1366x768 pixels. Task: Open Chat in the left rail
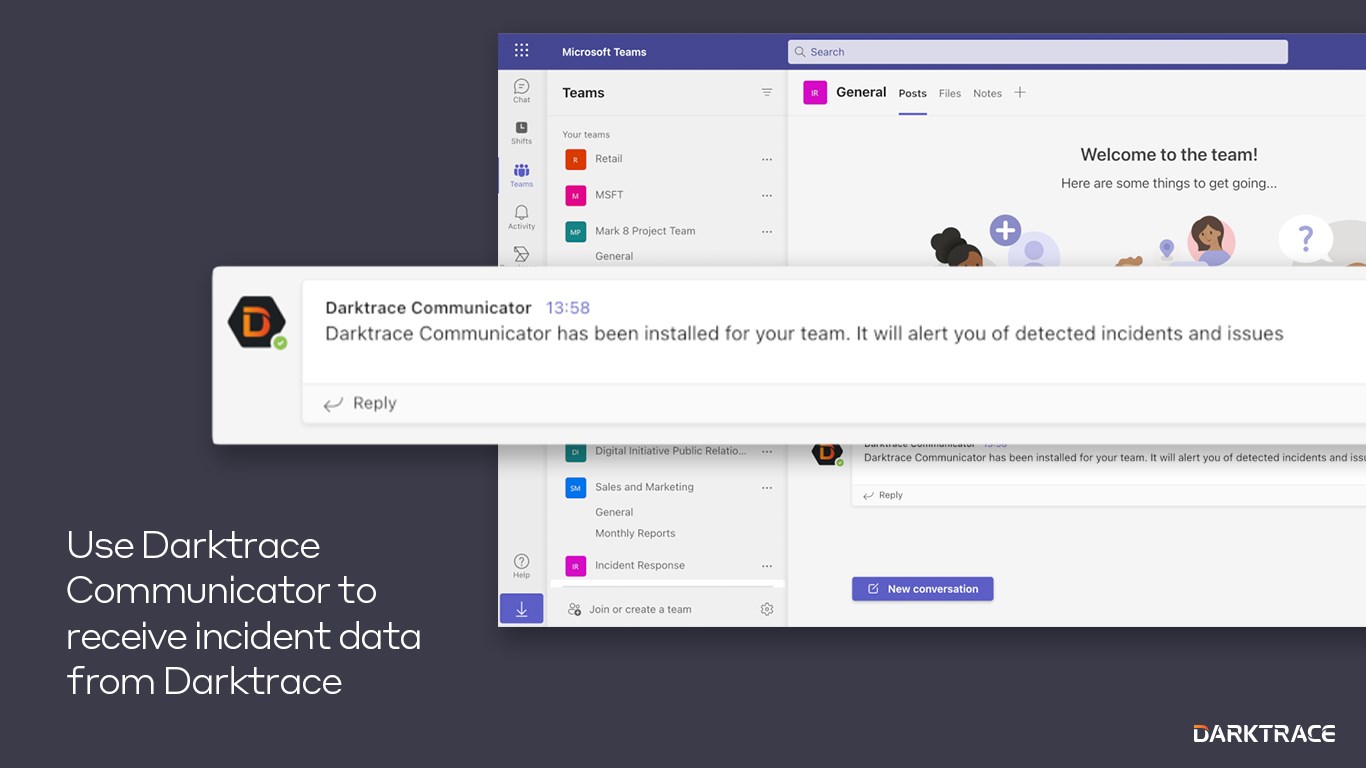point(521,91)
